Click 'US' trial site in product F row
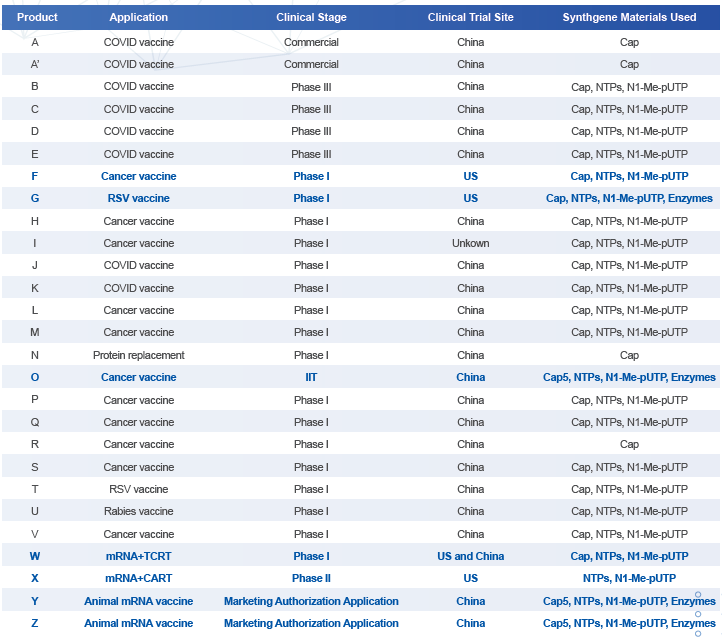722x640 pixels. 471,176
